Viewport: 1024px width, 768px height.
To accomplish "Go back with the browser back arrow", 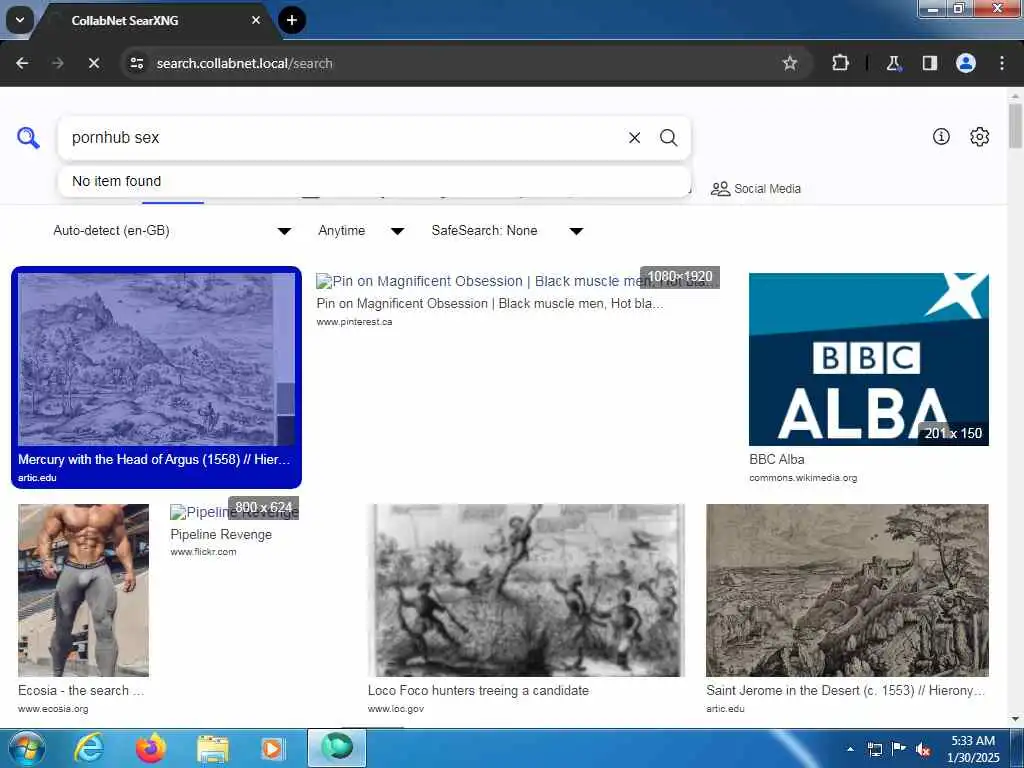I will click(22, 63).
